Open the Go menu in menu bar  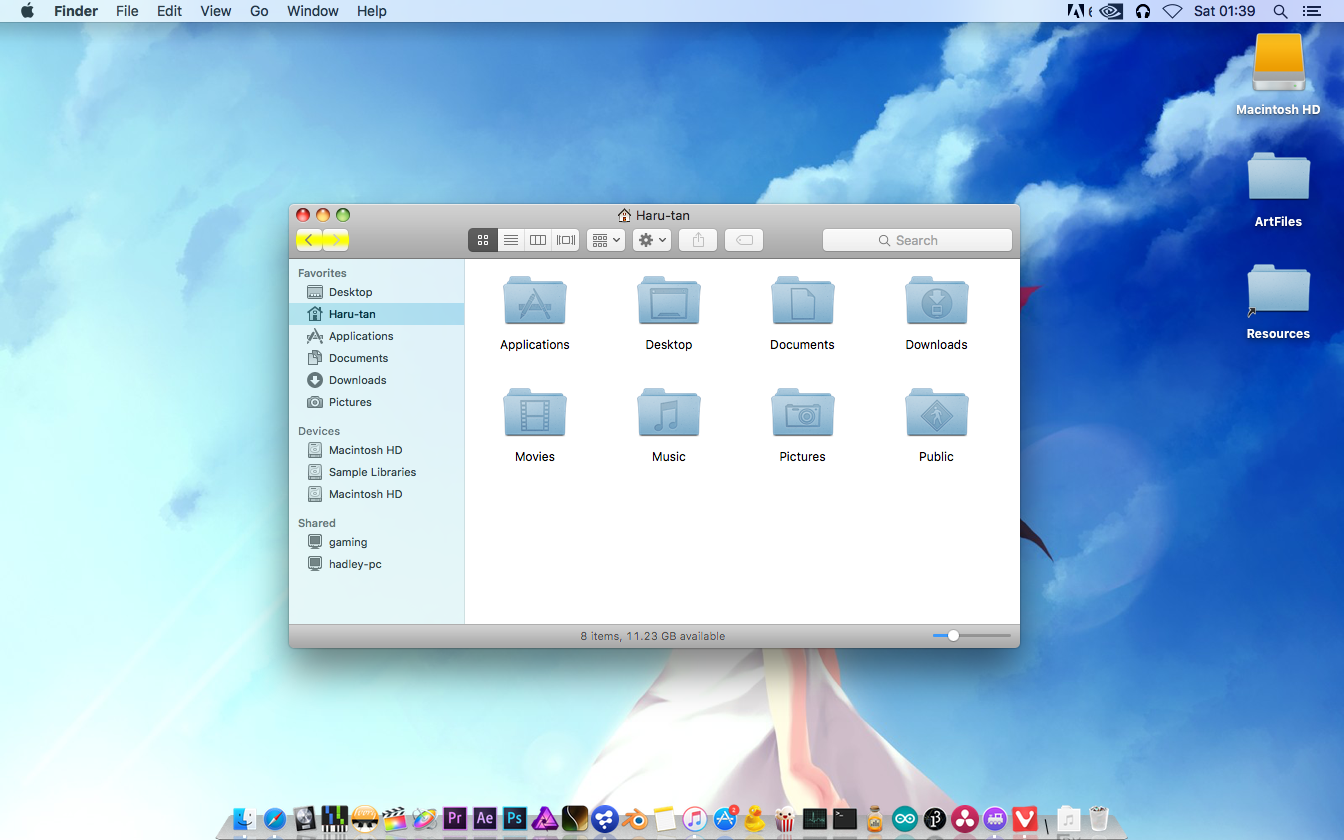tap(259, 11)
